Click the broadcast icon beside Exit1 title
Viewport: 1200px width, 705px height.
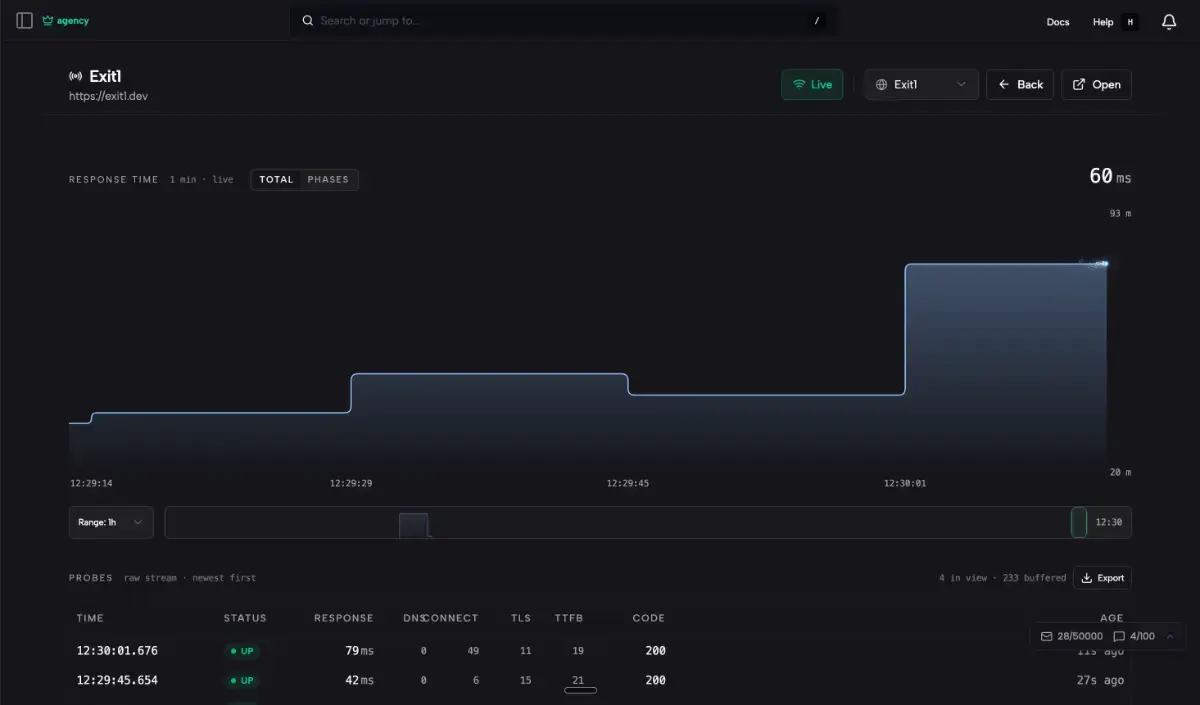tap(75, 76)
